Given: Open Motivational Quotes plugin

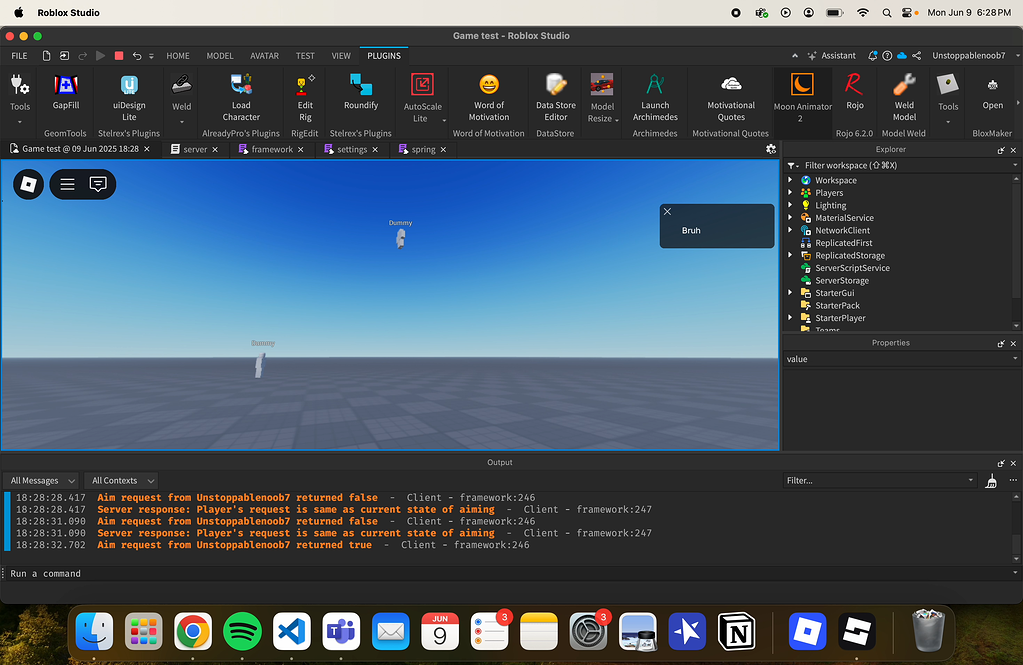Looking at the screenshot, I should [731, 98].
